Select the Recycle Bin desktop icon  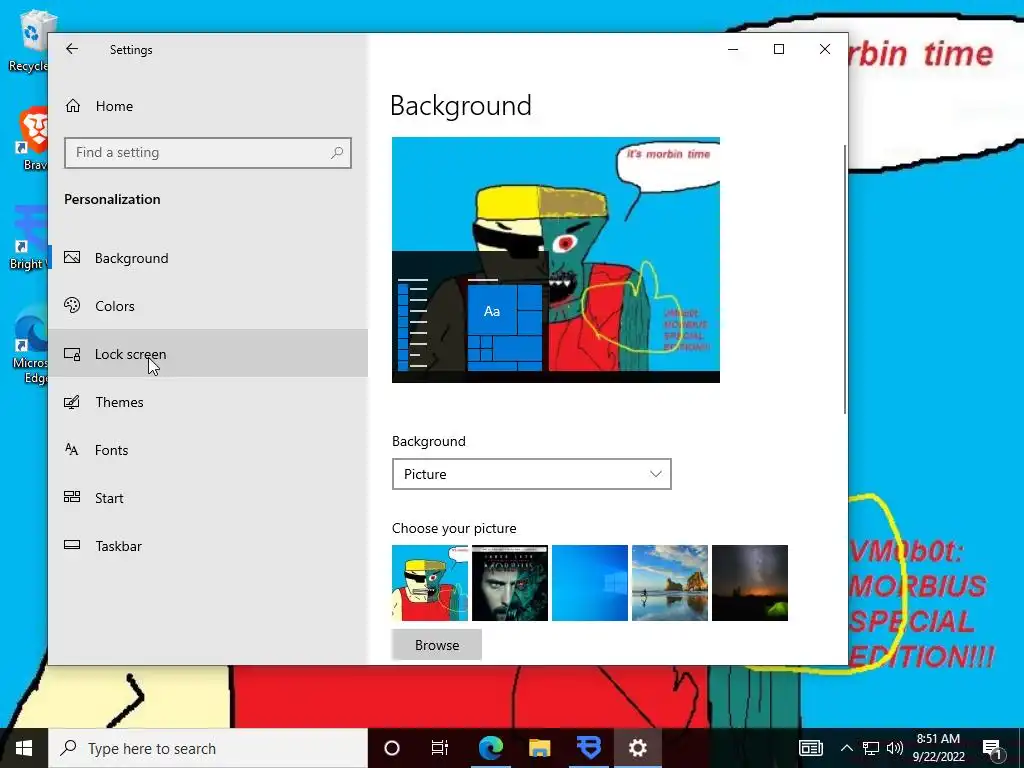(28, 40)
